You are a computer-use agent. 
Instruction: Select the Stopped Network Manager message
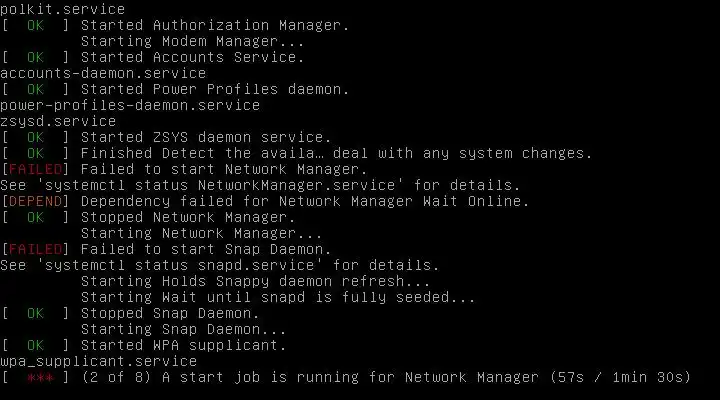point(188,217)
